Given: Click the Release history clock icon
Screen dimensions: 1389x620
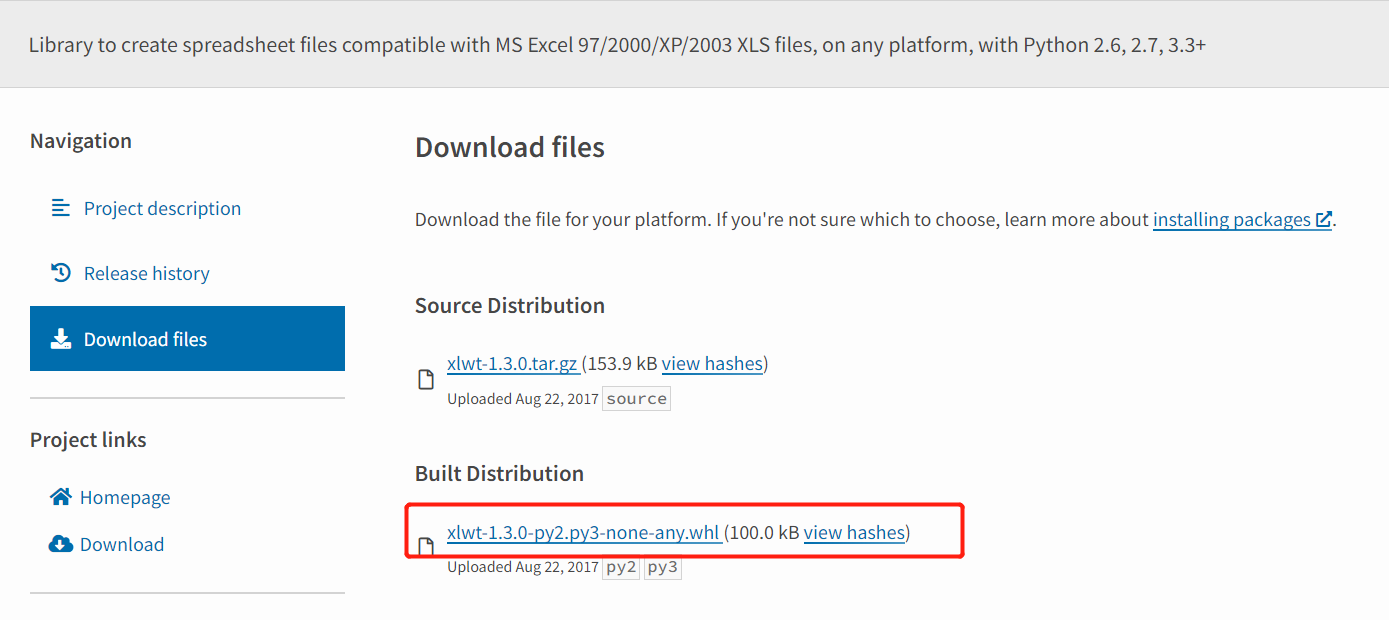Looking at the screenshot, I should tap(61, 273).
